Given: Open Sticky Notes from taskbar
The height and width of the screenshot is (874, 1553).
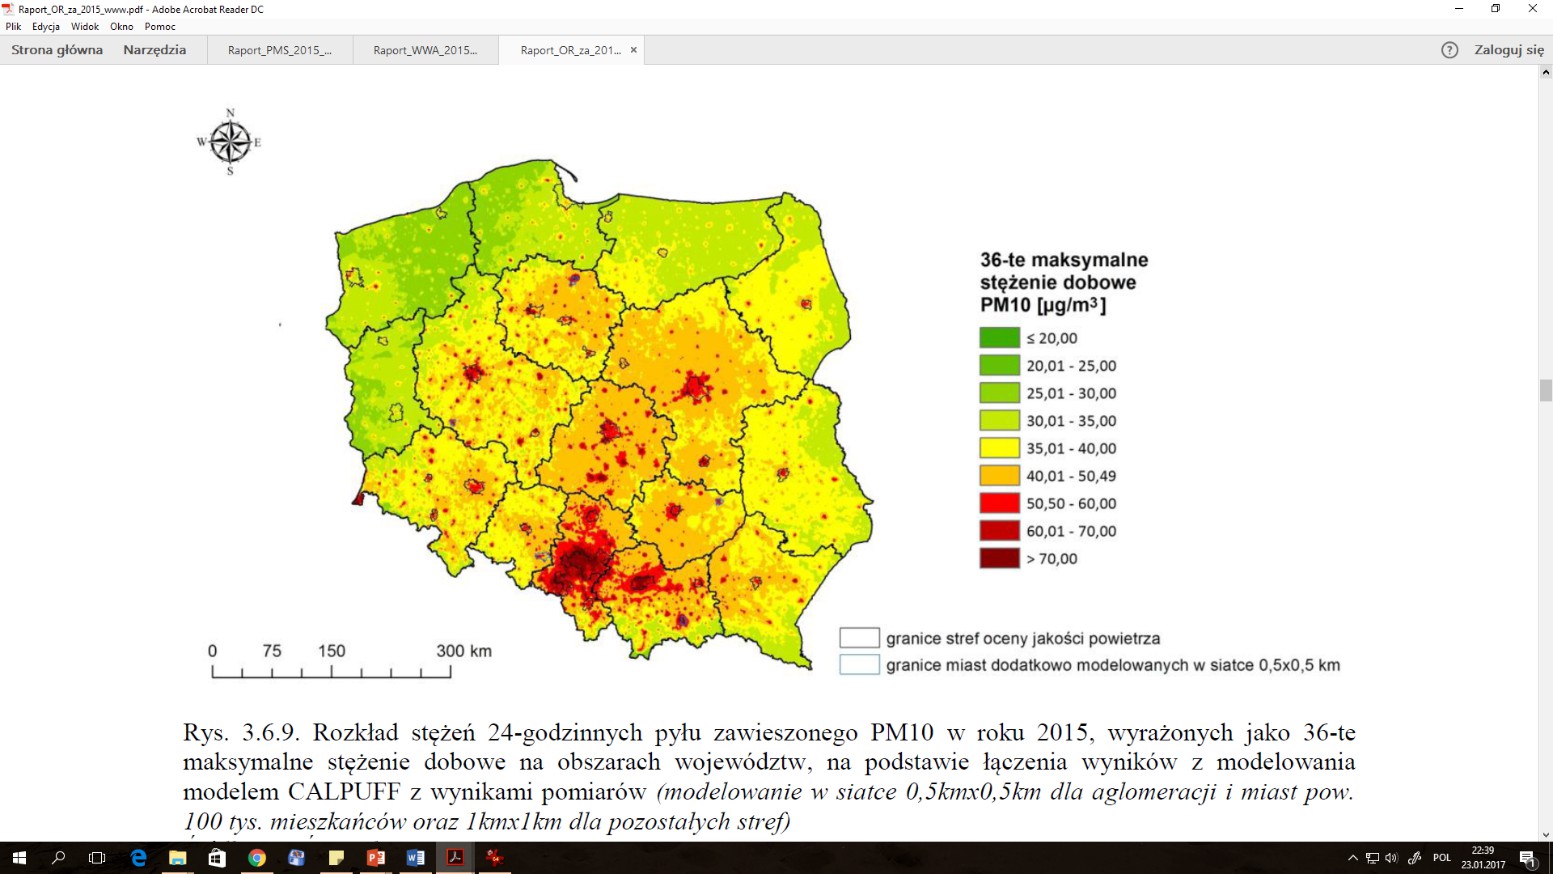Looking at the screenshot, I should point(336,858).
